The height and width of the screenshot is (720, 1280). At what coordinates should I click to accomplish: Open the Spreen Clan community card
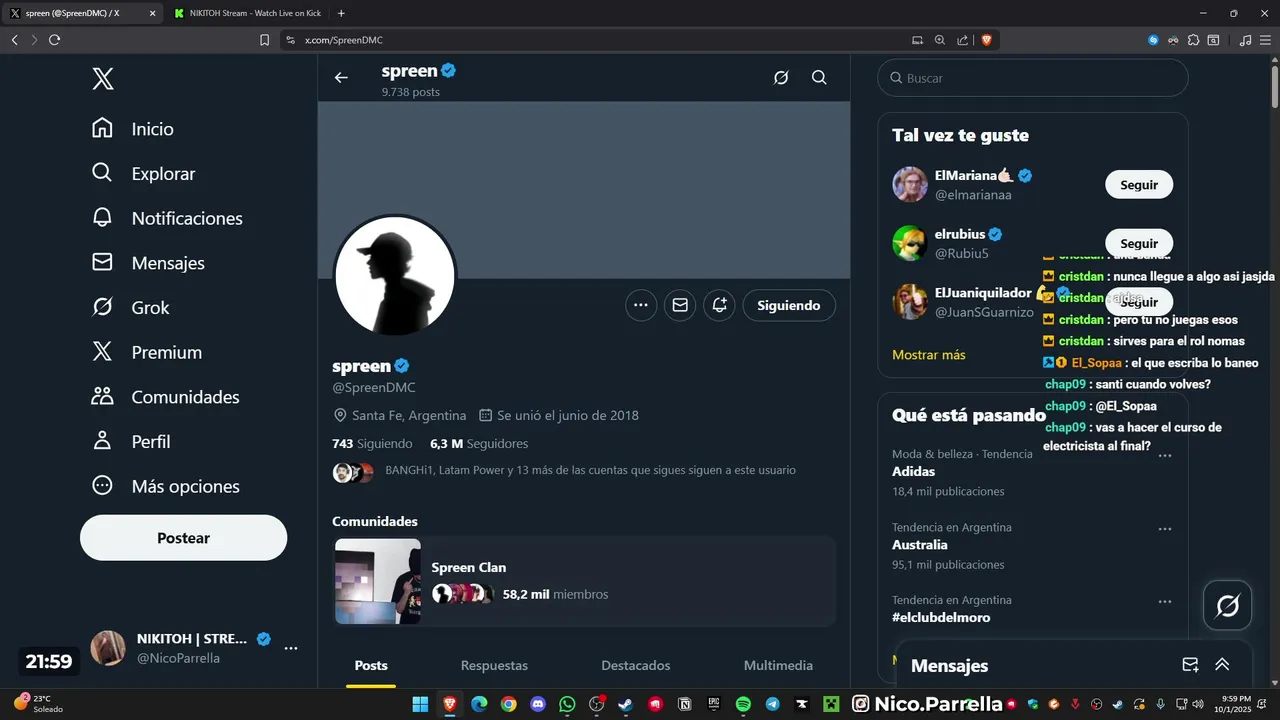584,581
